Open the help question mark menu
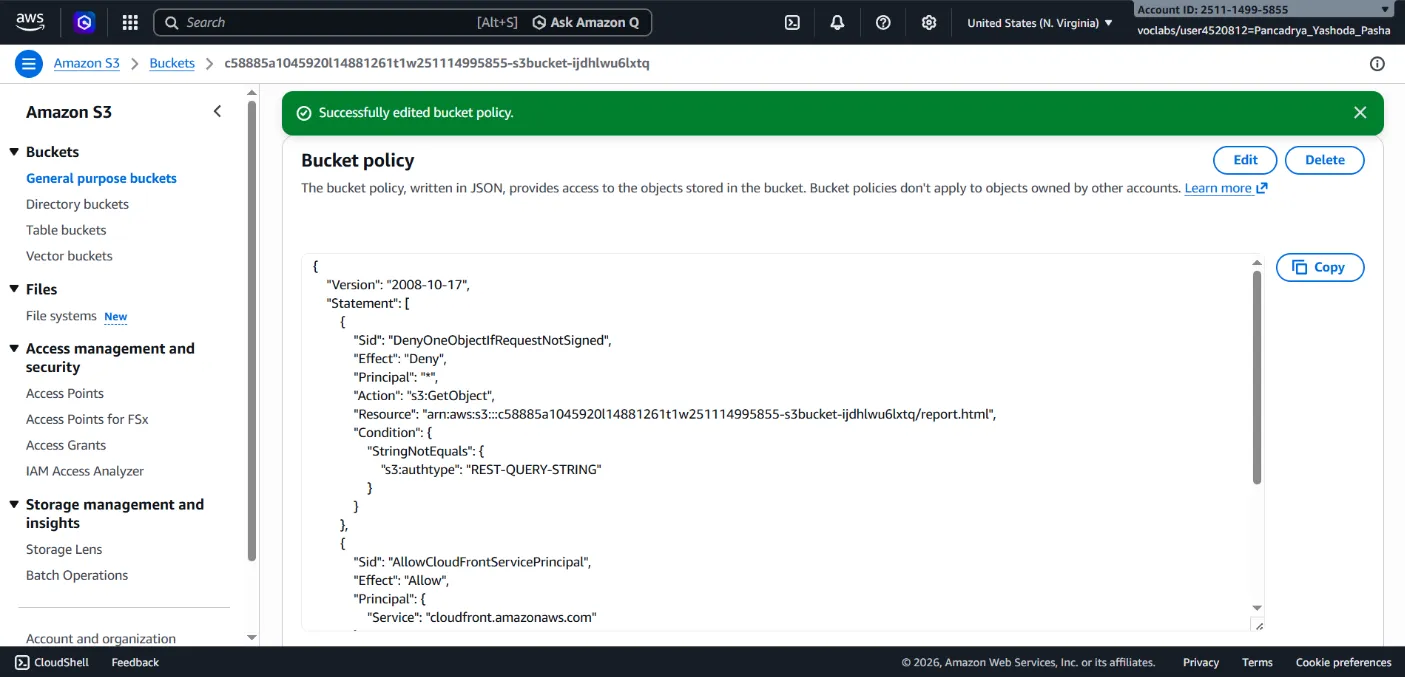Image resolution: width=1405 pixels, height=677 pixels. click(x=883, y=22)
